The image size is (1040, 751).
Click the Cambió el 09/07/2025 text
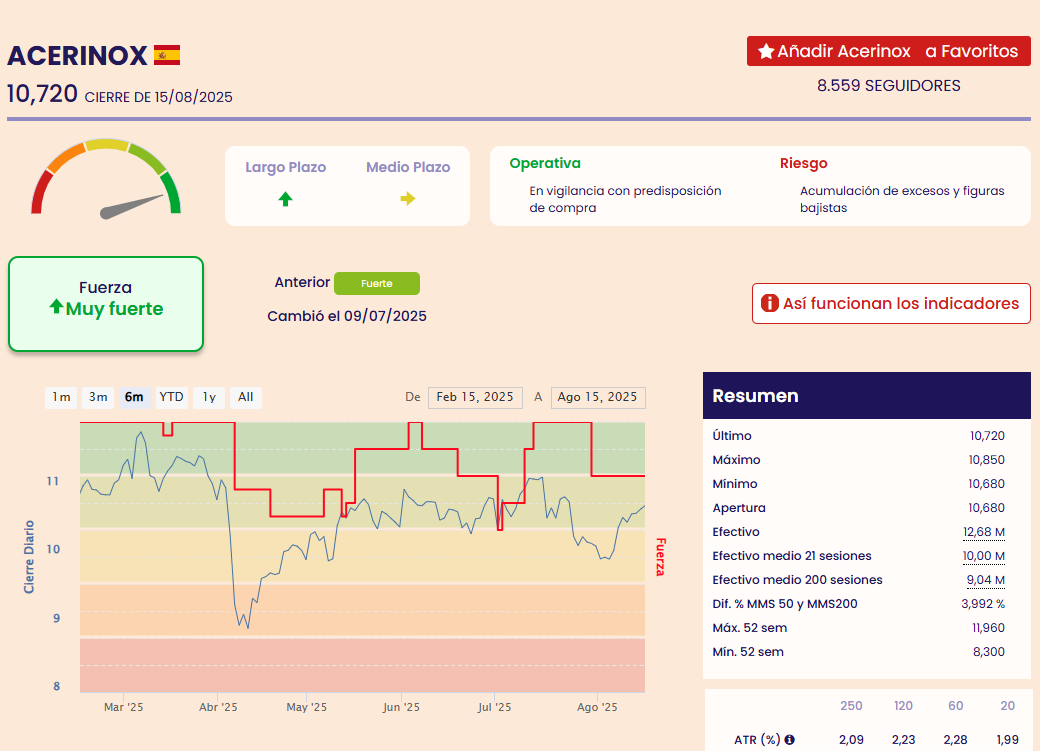[x=347, y=316]
